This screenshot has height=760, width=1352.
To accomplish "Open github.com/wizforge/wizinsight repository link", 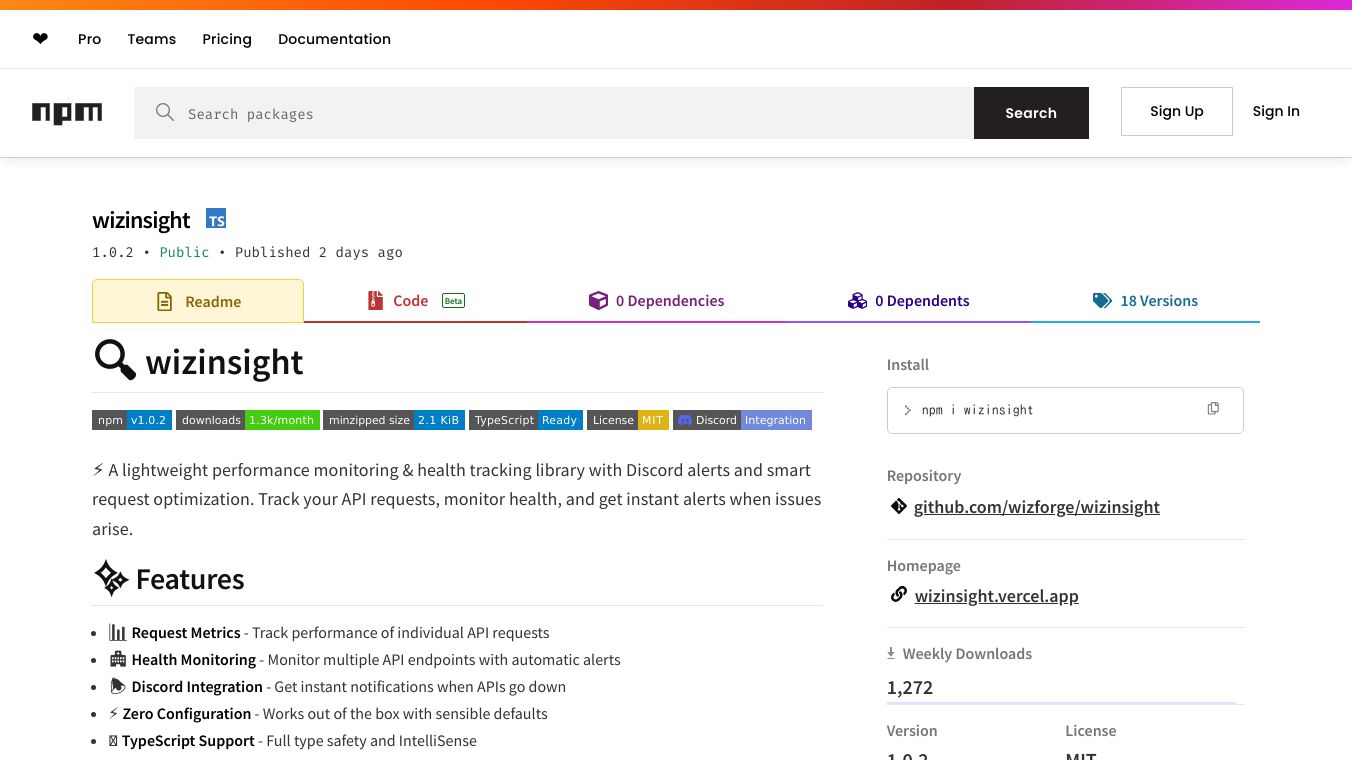I will point(1037,507).
